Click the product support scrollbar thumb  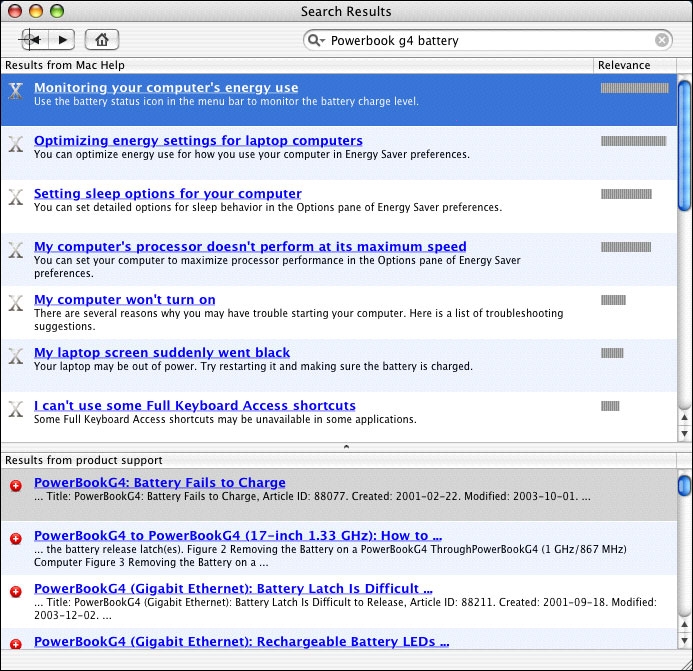685,485
